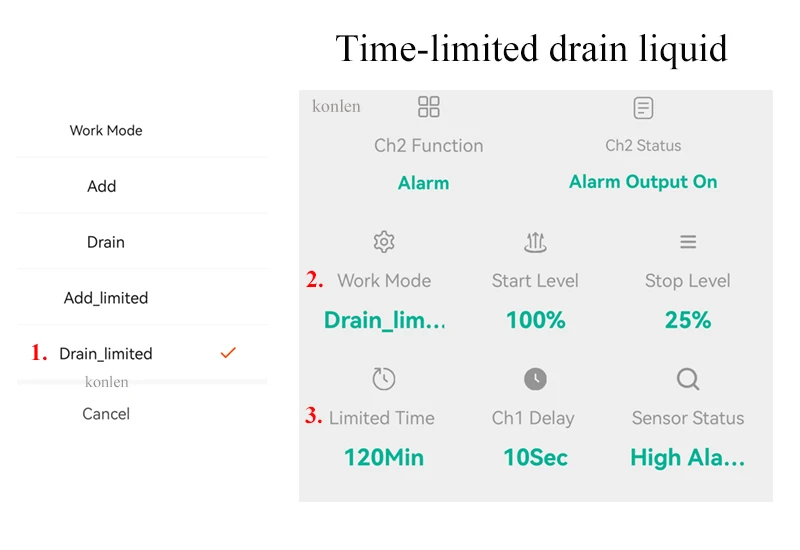The height and width of the screenshot is (550, 800).
Task: Adjust the 100% Start Level value
Action: pyautogui.click(x=535, y=321)
